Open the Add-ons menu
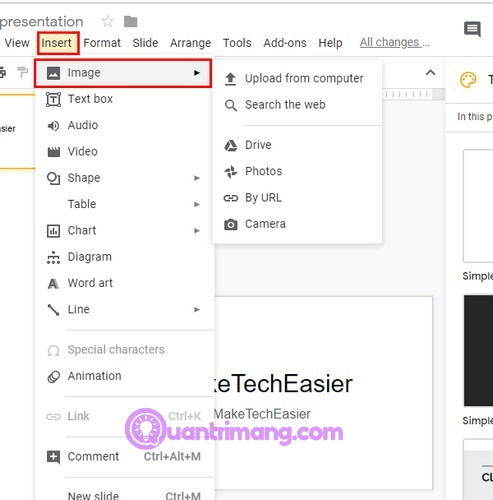Image resolution: width=493 pixels, height=500 pixels. [285, 43]
